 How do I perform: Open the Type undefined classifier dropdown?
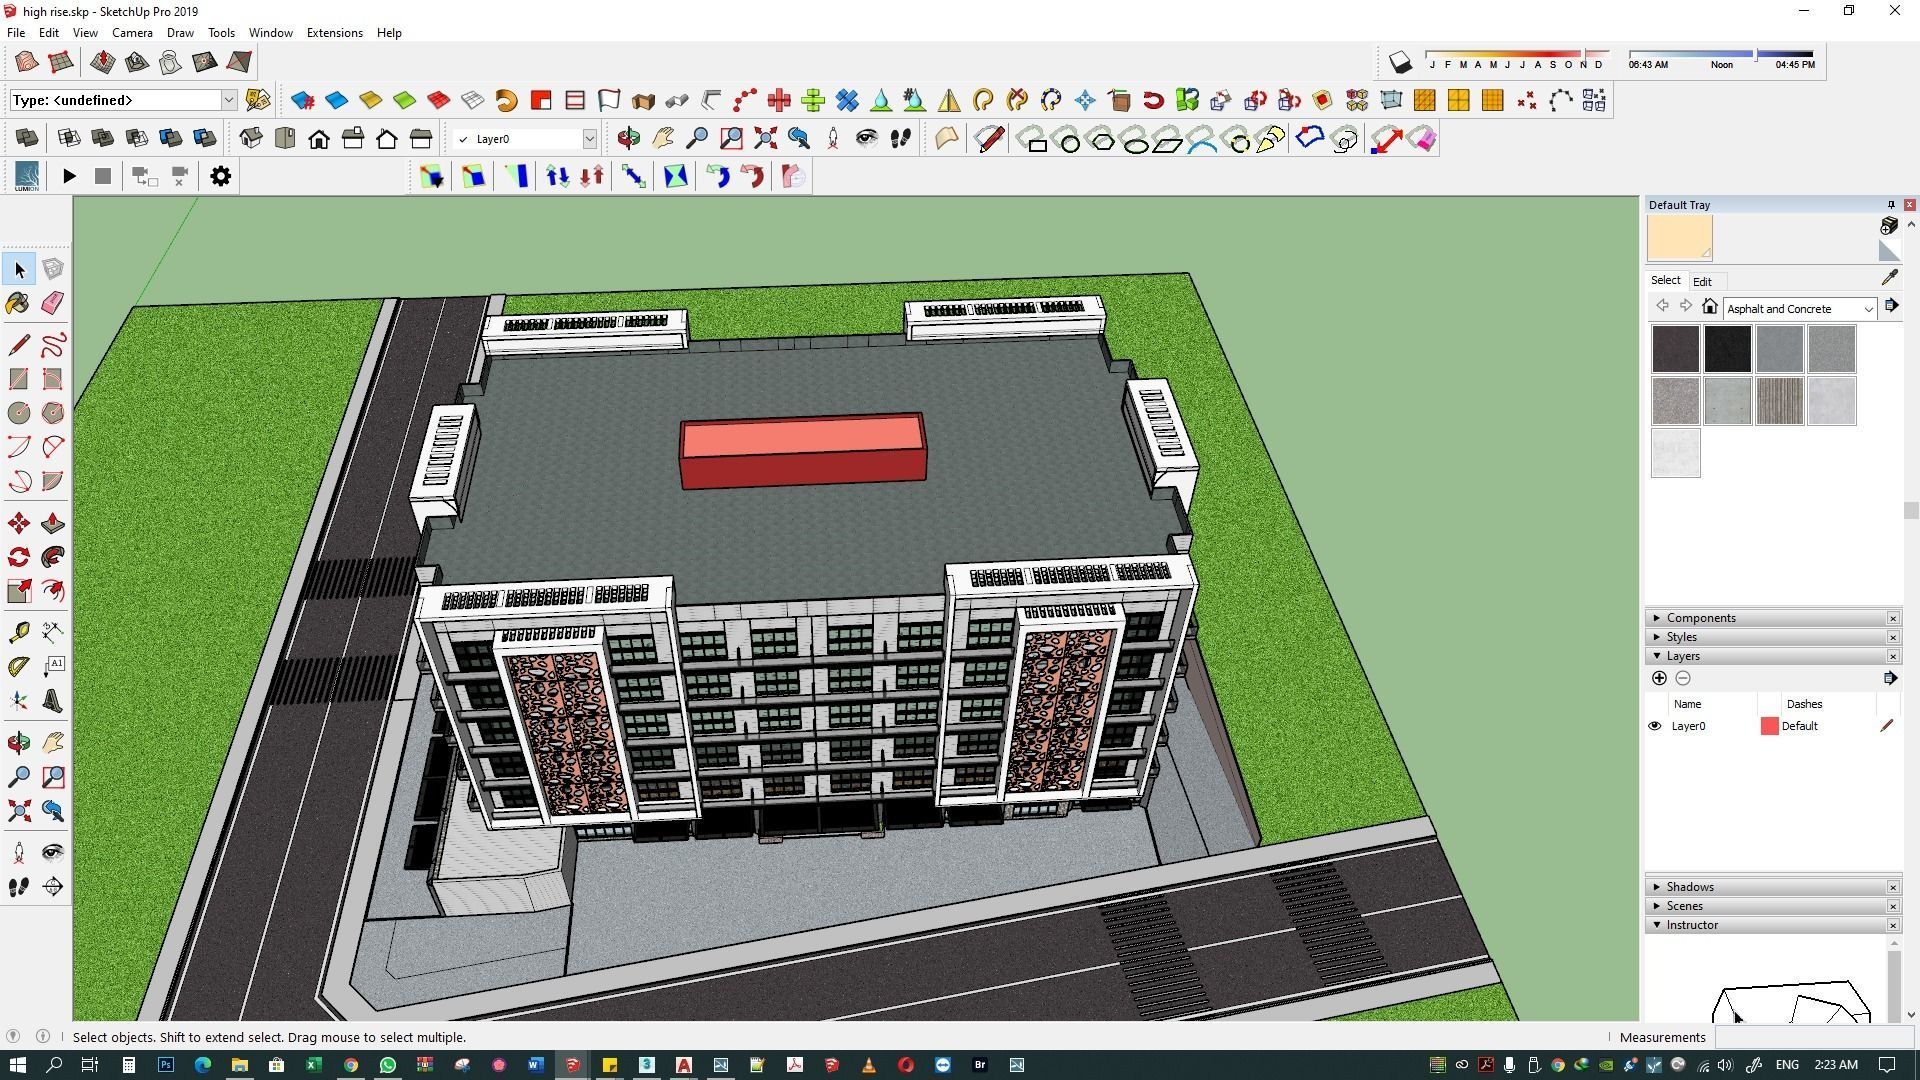click(x=228, y=100)
